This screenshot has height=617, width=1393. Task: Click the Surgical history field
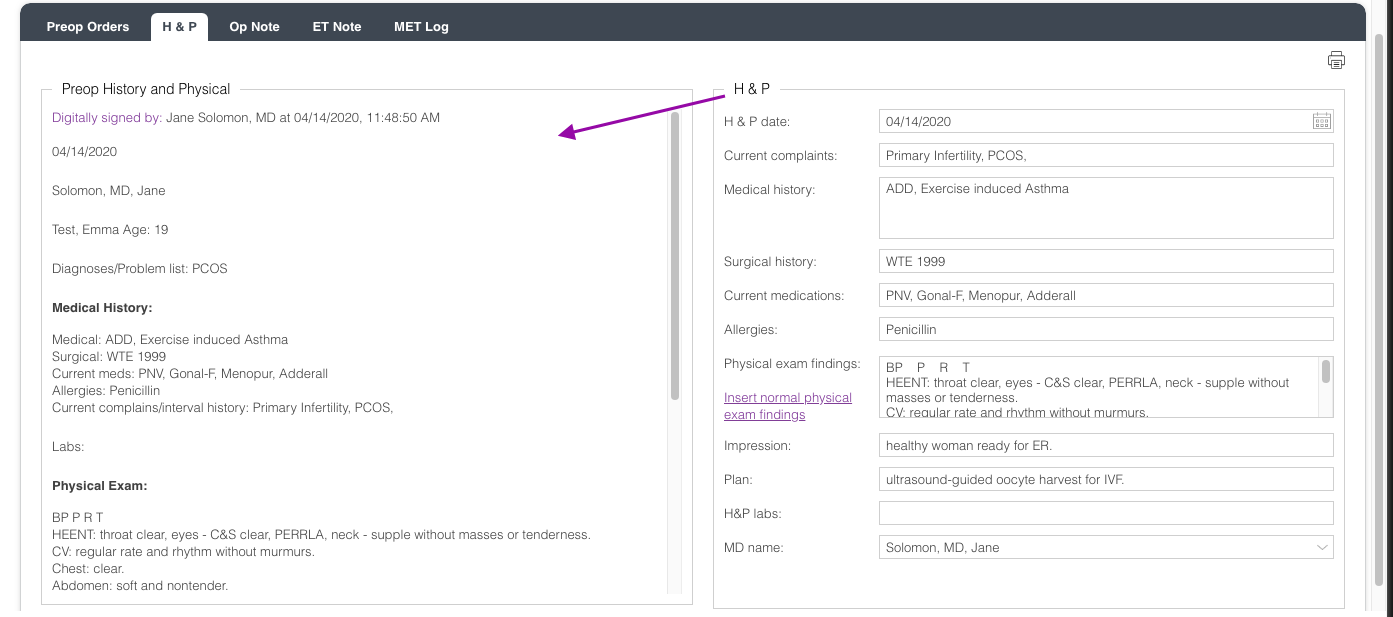tap(1105, 261)
